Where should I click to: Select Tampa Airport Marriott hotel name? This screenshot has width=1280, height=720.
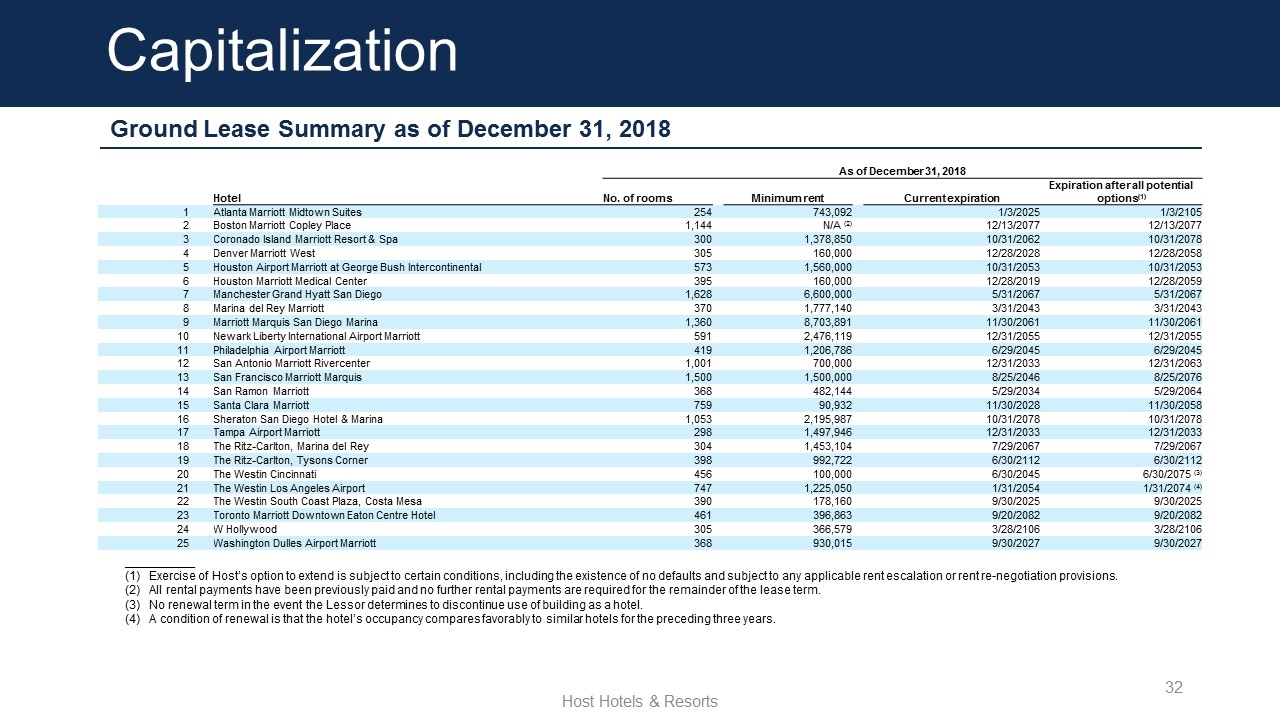(266, 432)
